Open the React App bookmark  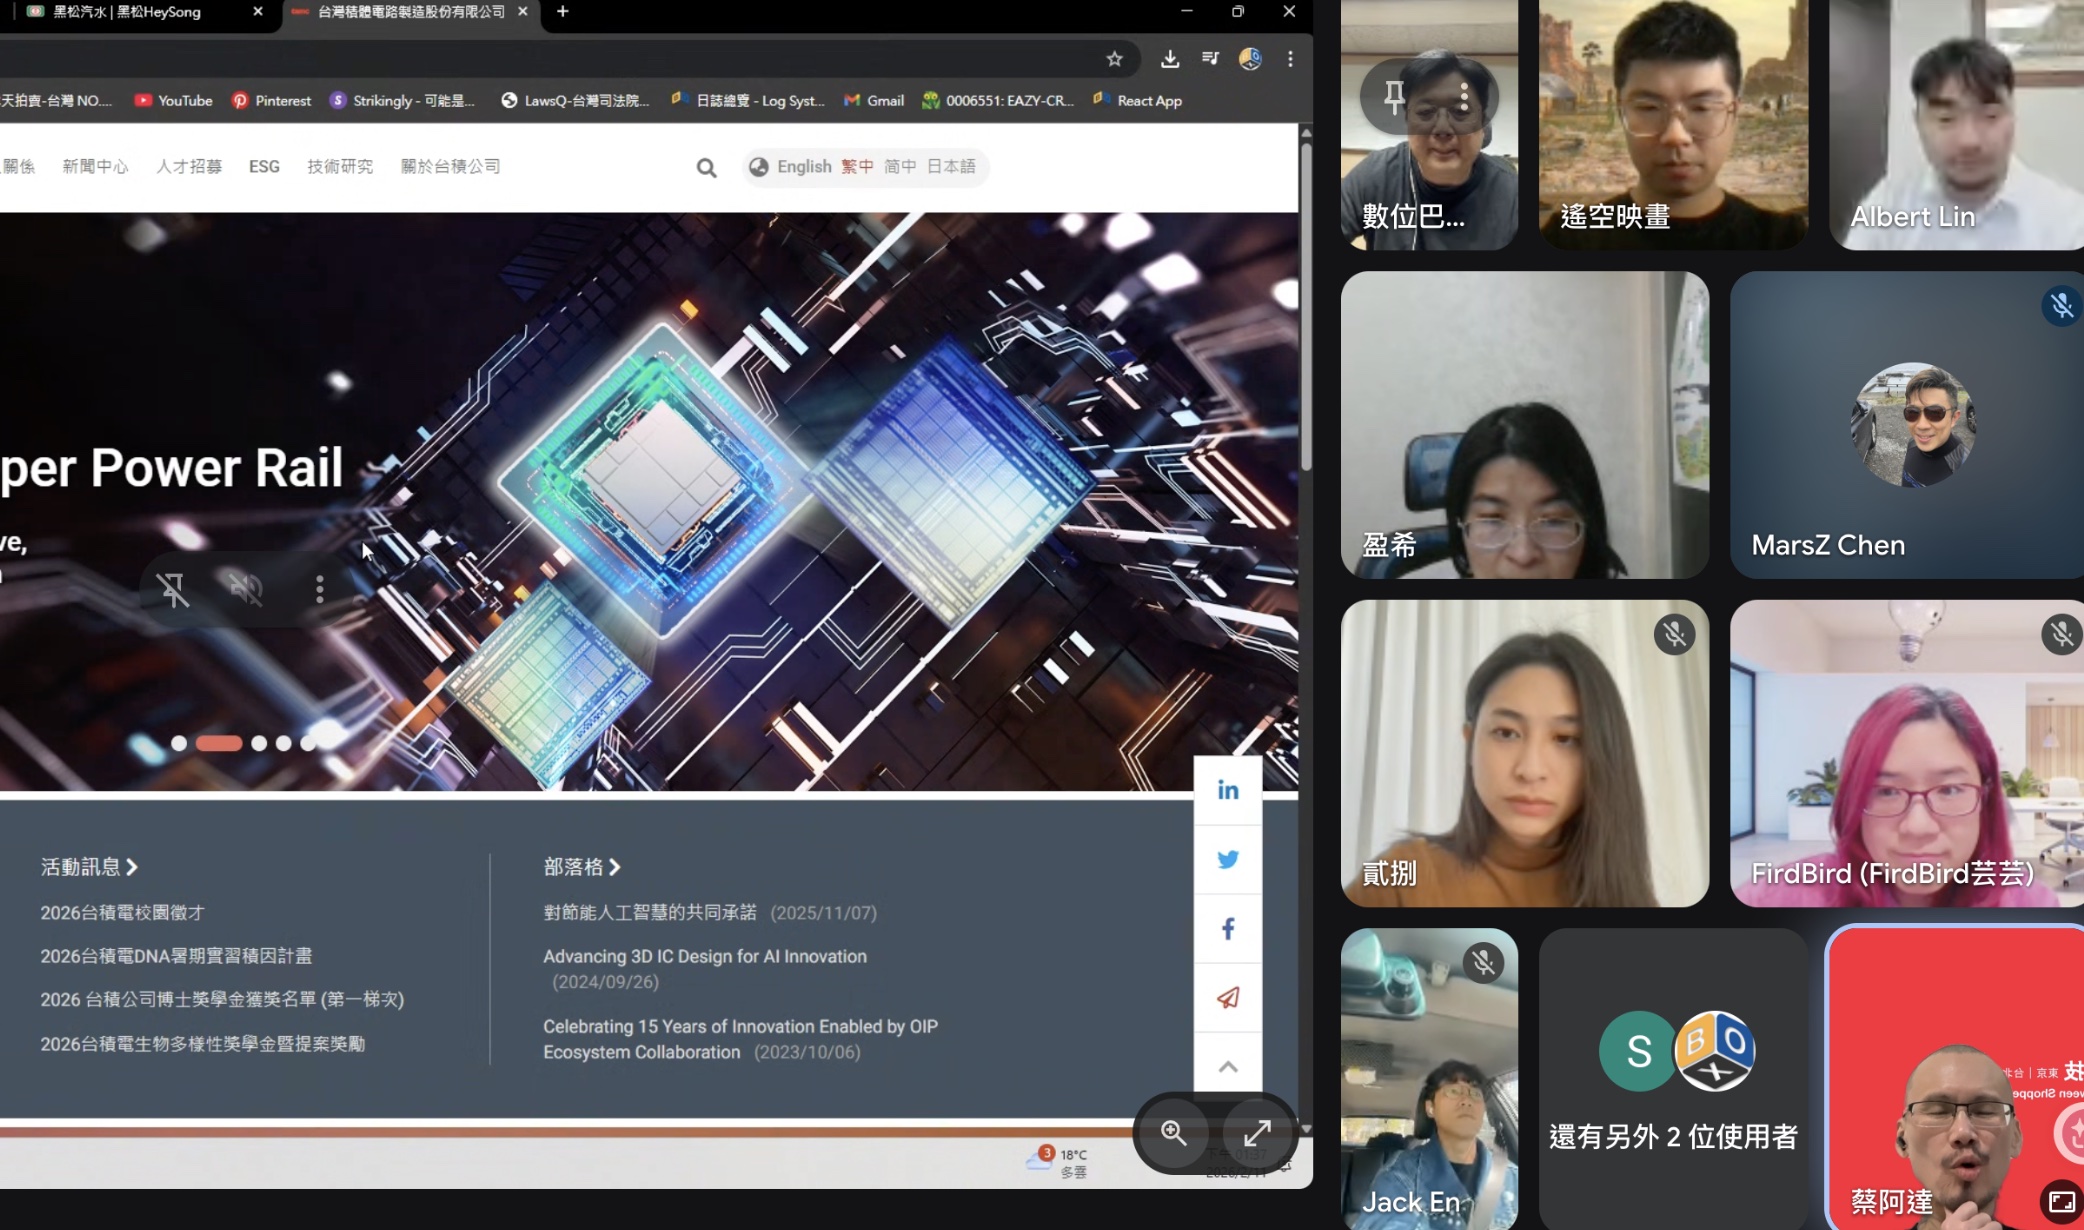tap(1138, 100)
